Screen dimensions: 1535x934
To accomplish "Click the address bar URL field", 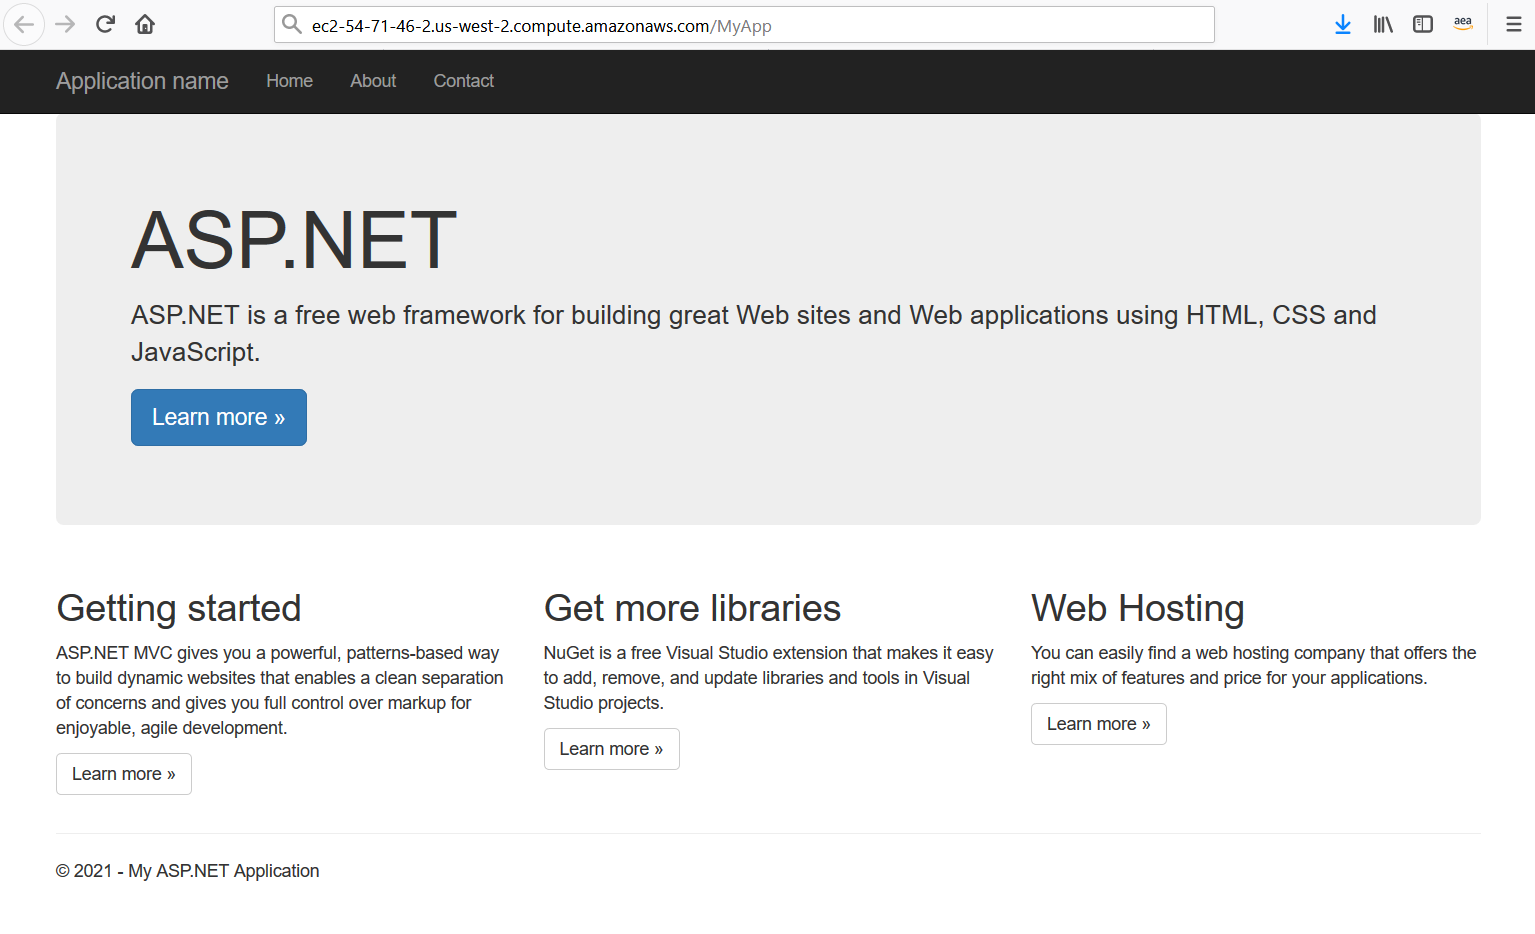I will [744, 25].
